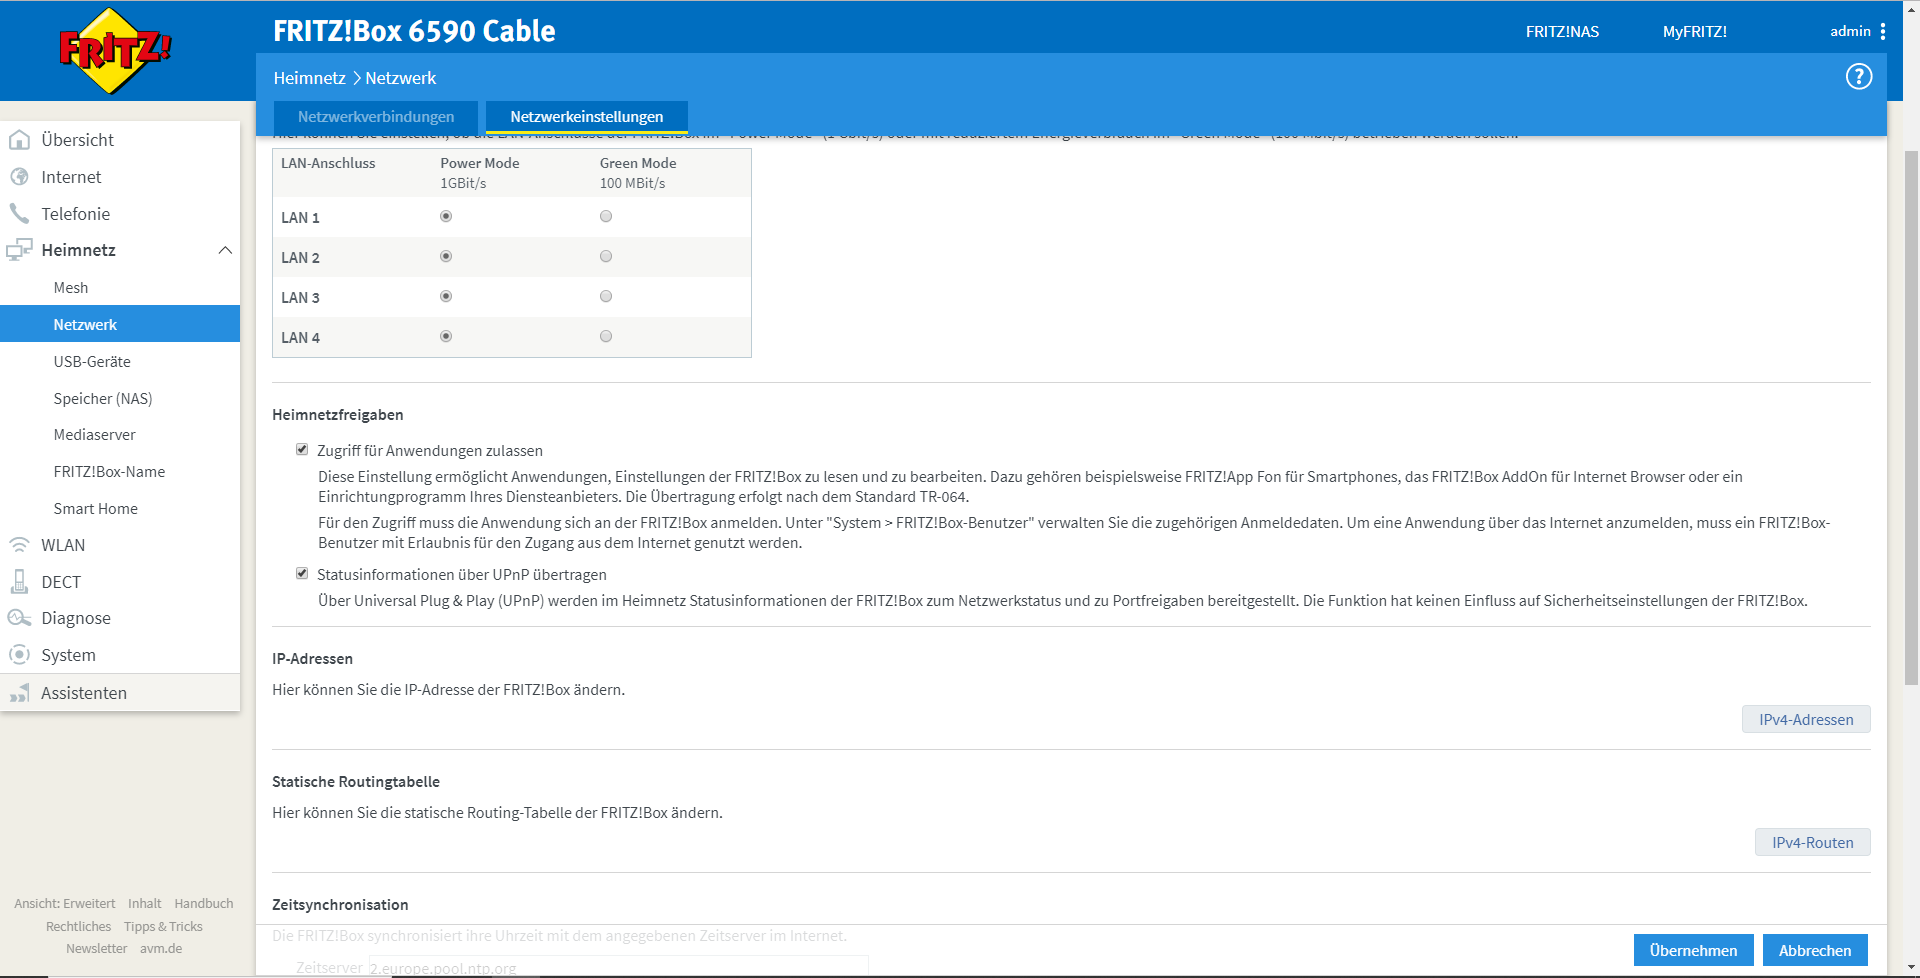Open Tipps & Tricks footer link
The height and width of the screenshot is (978, 1920).
tap(163, 927)
